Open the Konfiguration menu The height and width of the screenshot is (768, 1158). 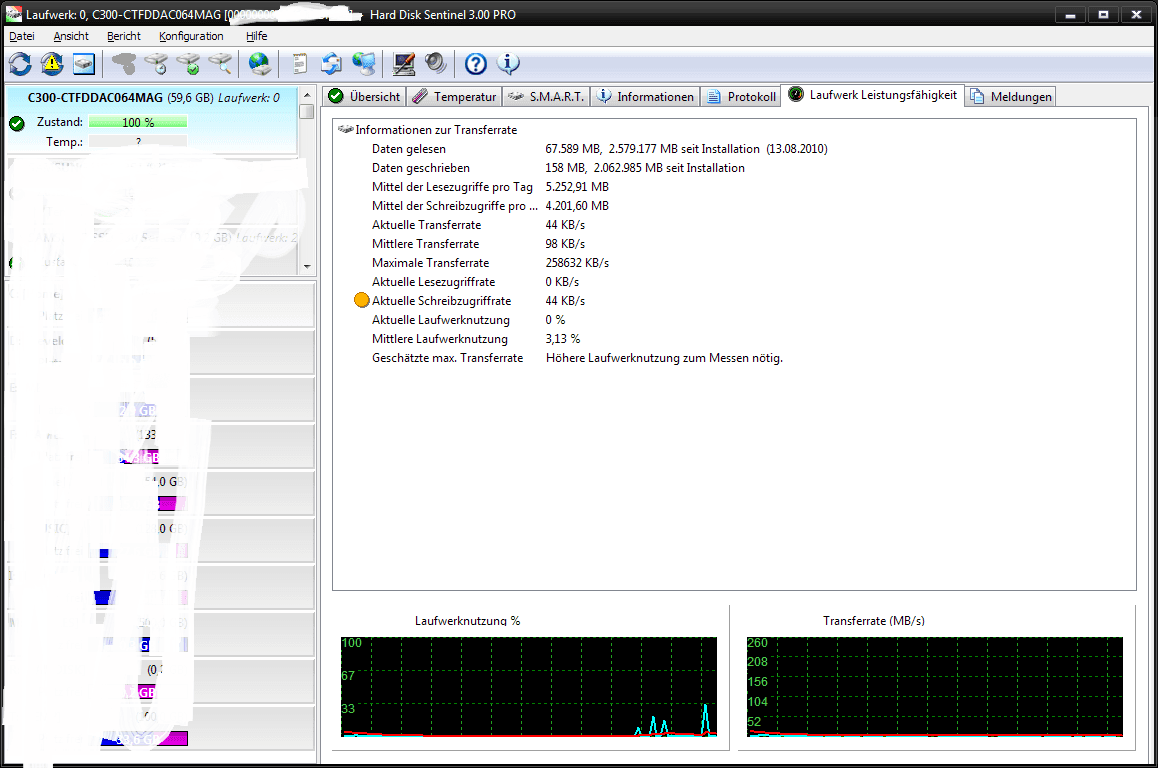pyautogui.click(x=191, y=36)
